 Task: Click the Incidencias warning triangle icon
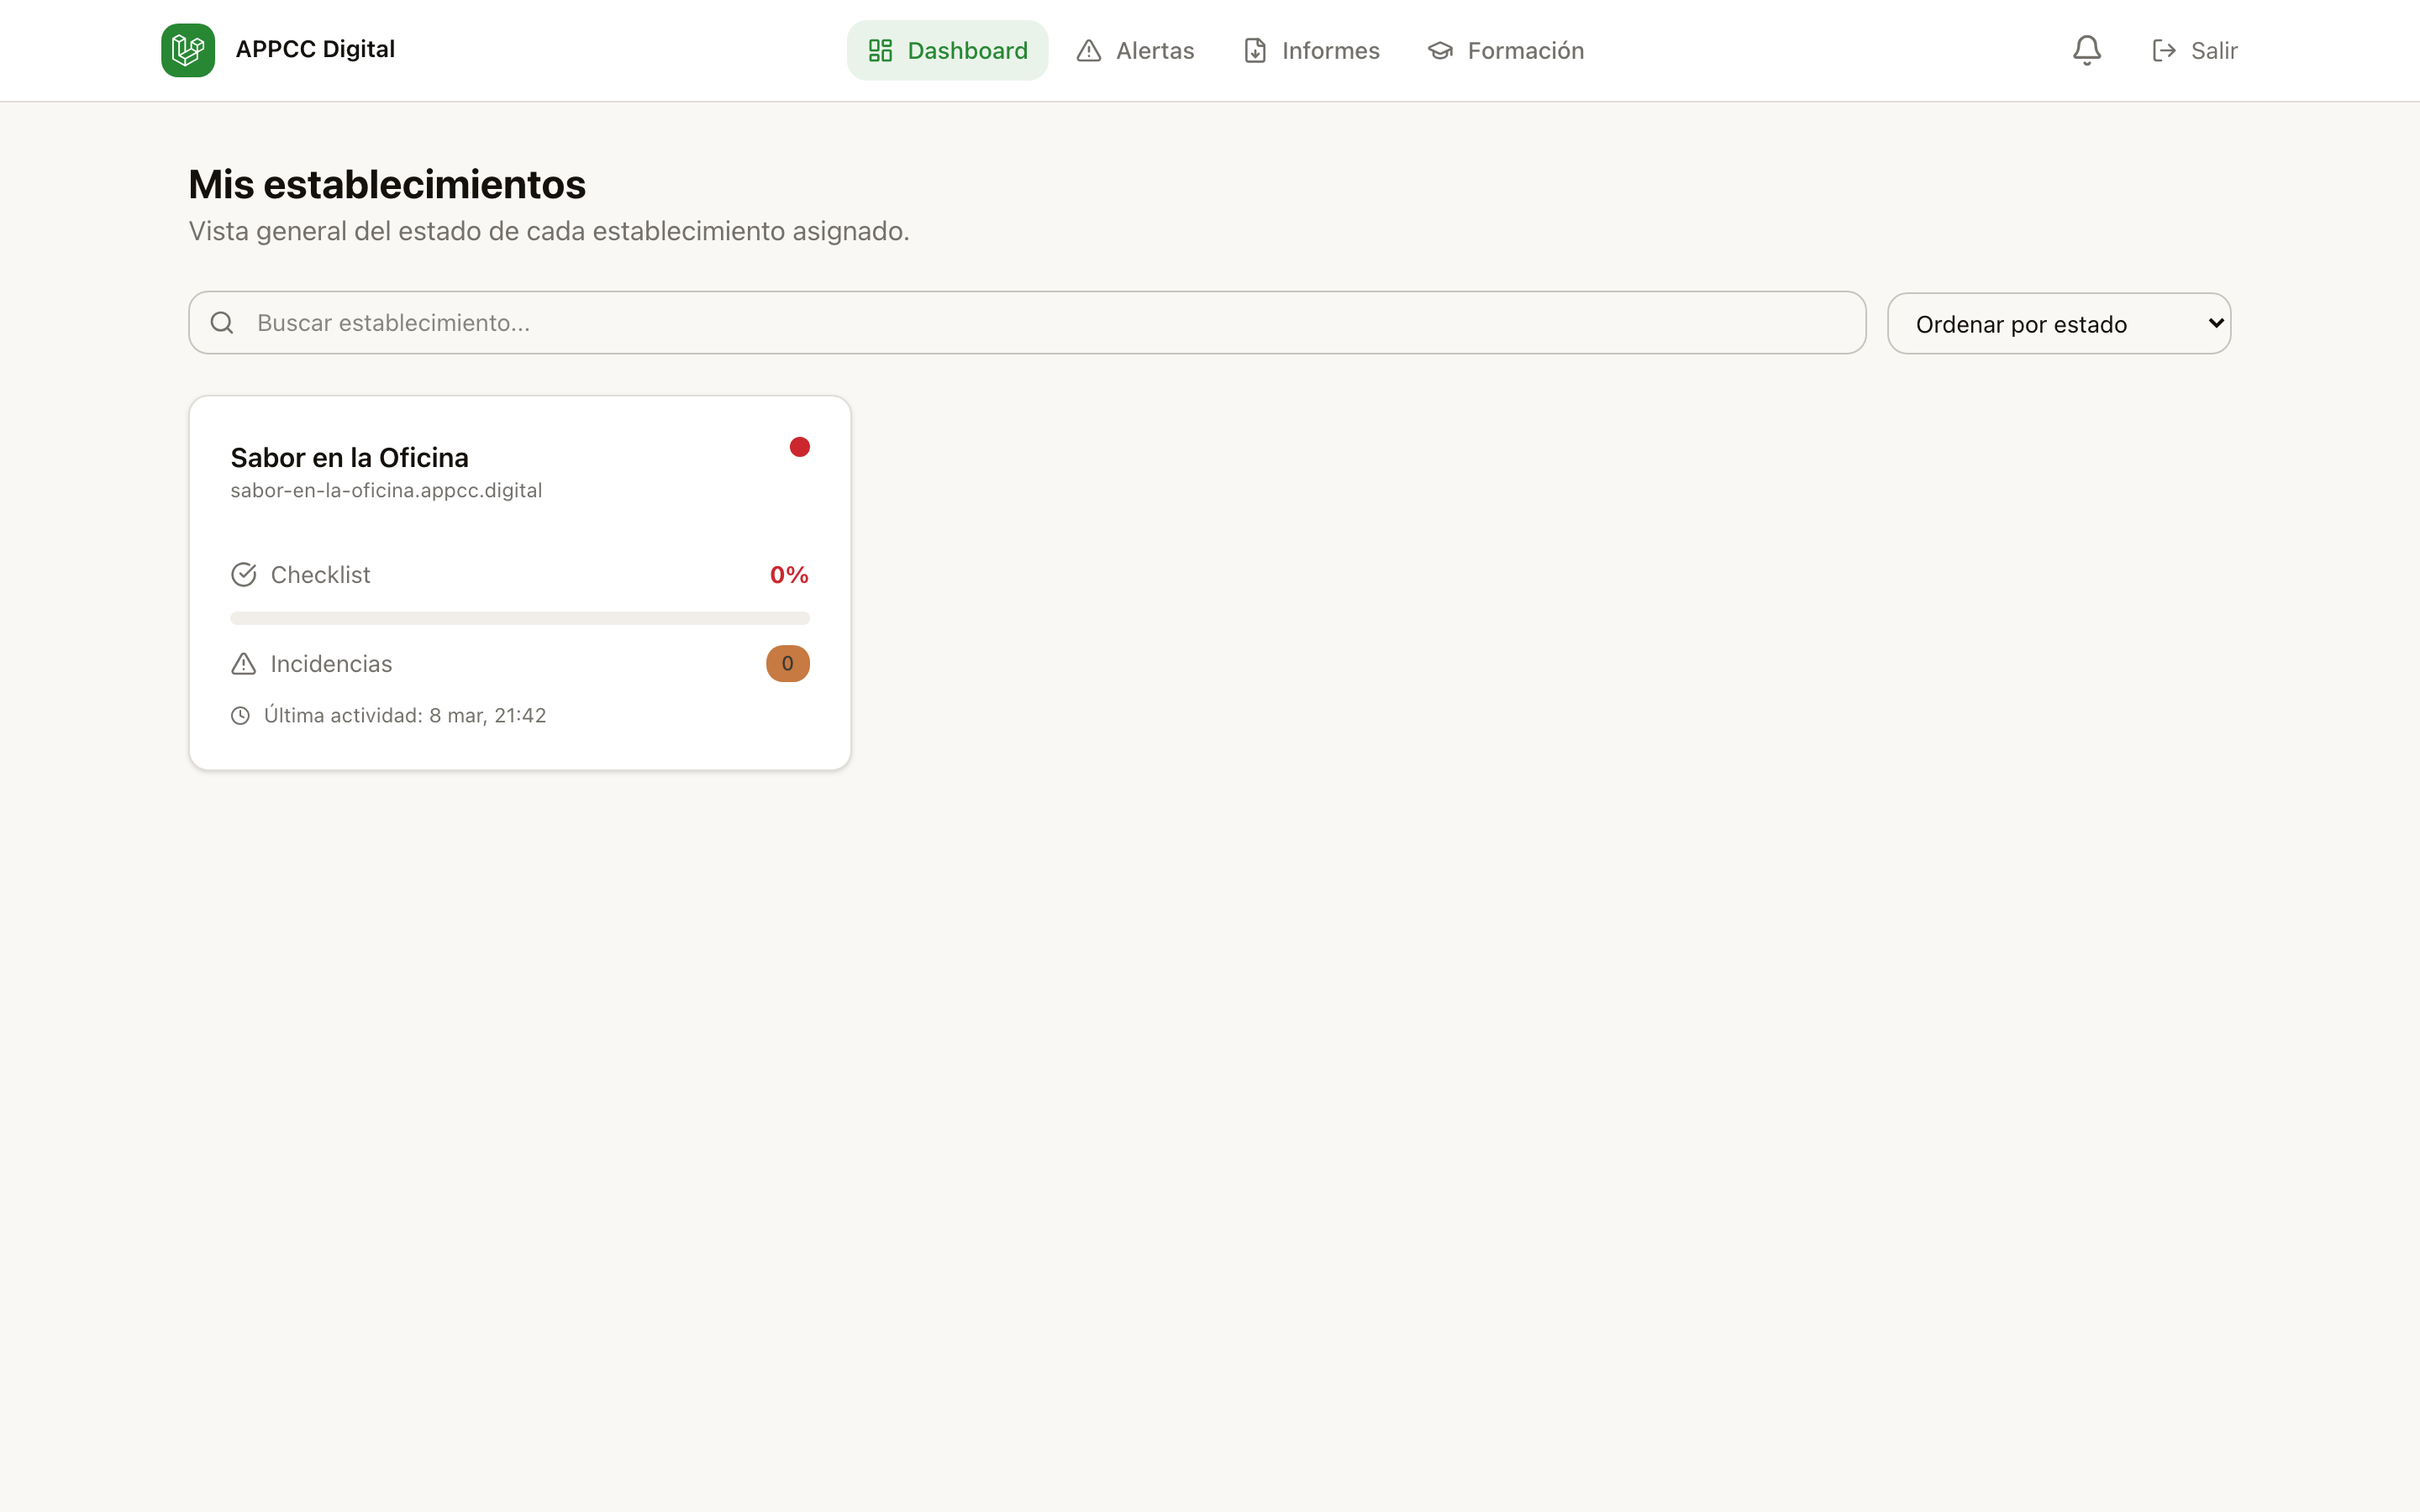[x=243, y=664]
